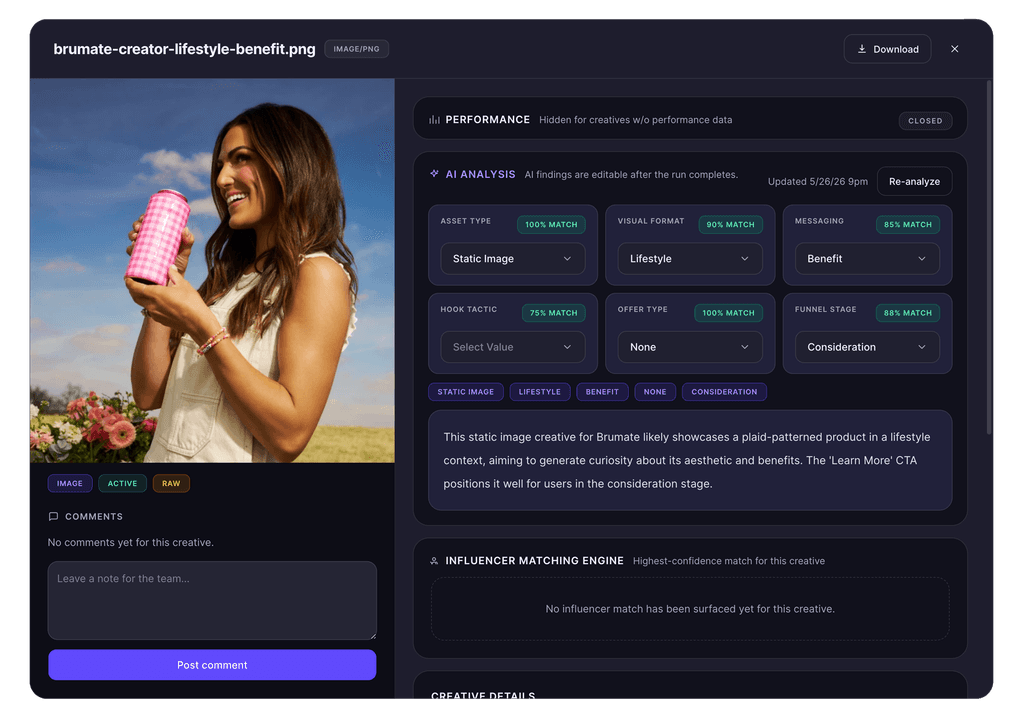Click the IMAGE/PNG file type badge
The height and width of the screenshot is (714, 1024).
tap(356, 49)
